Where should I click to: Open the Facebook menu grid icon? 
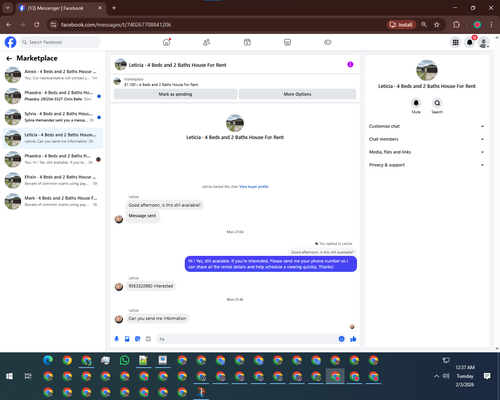click(x=455, y=42)
